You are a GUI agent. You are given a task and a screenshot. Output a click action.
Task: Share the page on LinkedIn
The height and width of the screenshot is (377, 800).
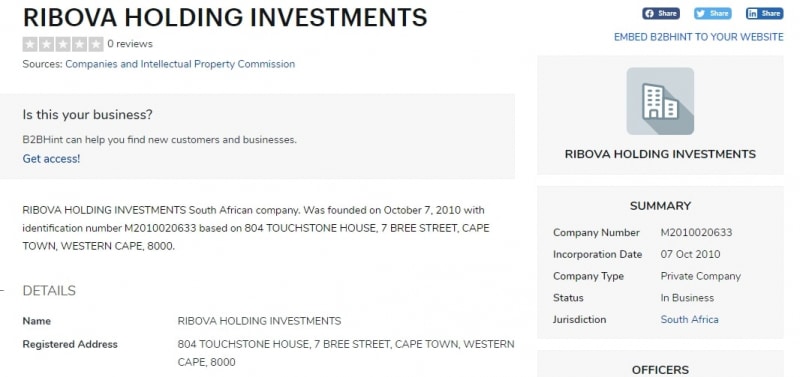764,13
